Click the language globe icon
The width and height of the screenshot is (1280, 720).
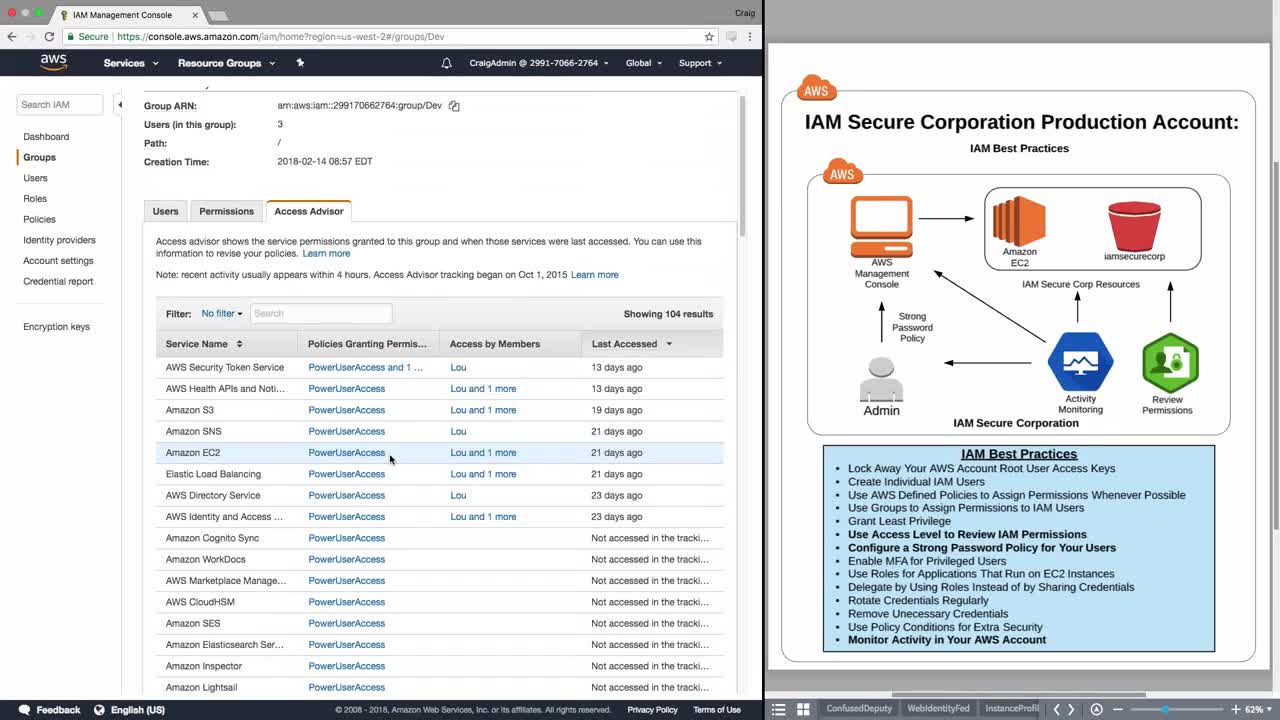[99, 710]
